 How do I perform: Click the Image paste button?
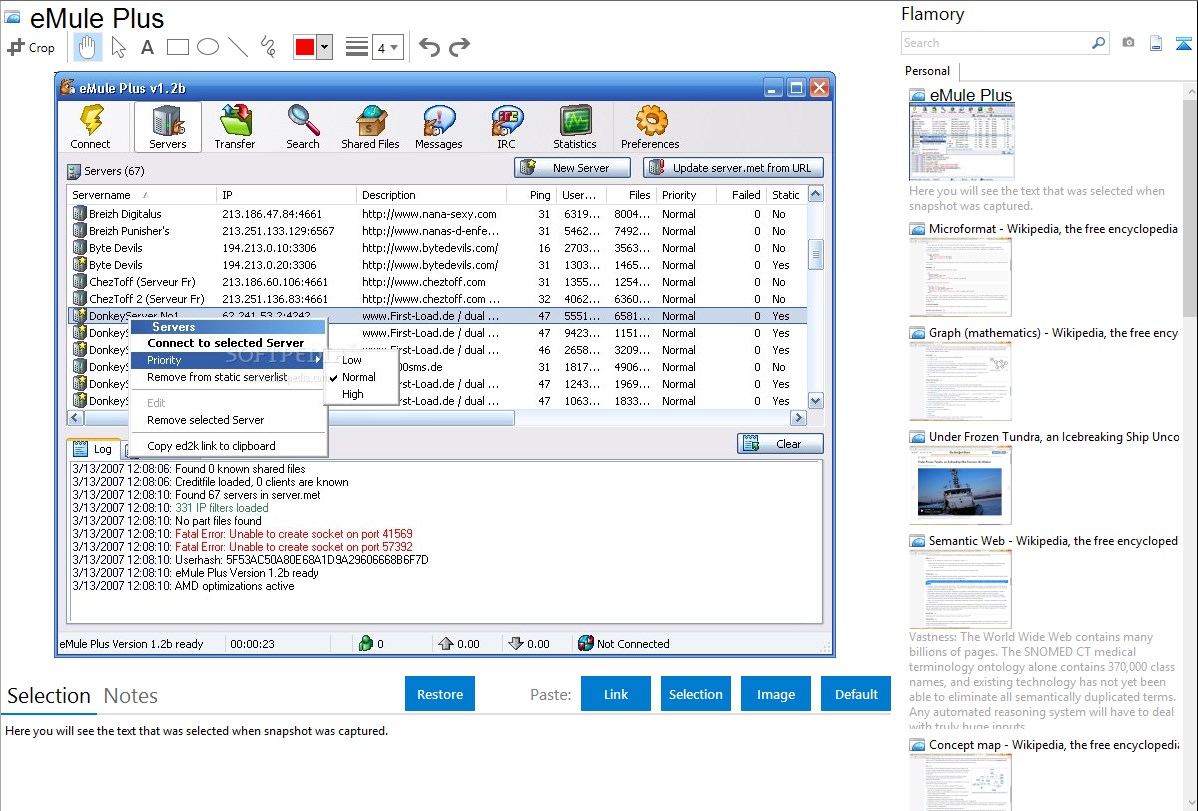tap(776, 694)
